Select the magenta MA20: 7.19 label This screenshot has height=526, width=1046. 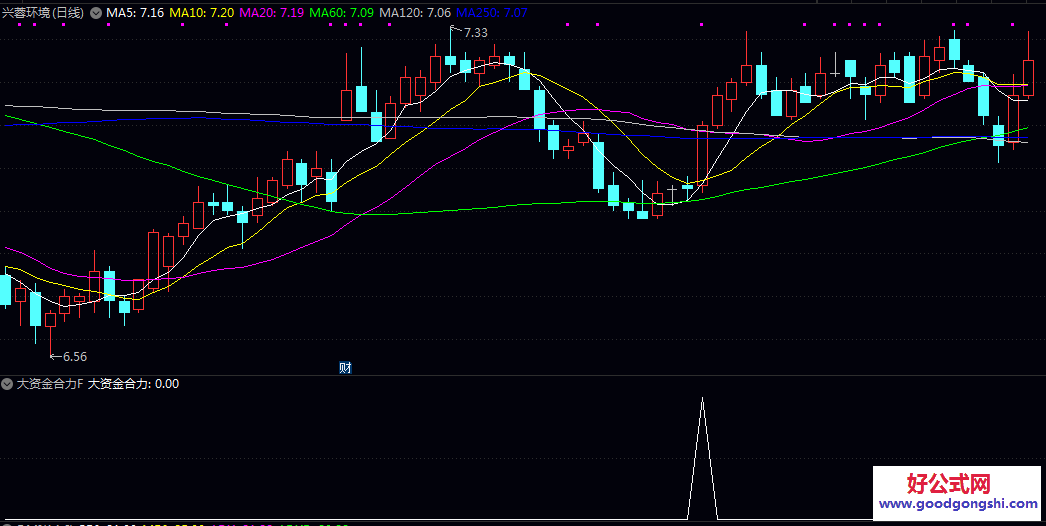tap(272, 12)
